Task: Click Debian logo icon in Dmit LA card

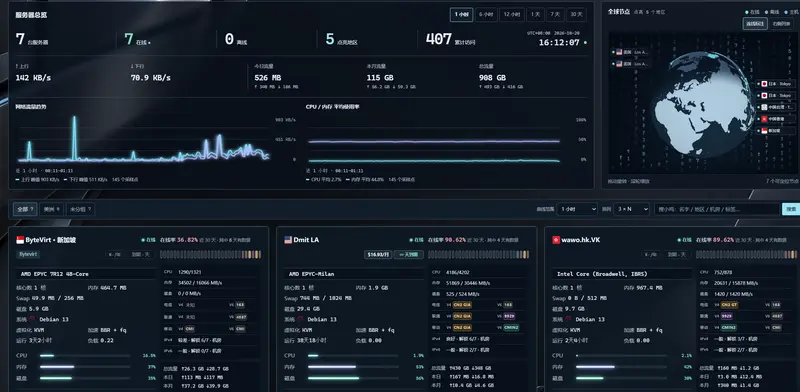Action: tap(300, 319)
